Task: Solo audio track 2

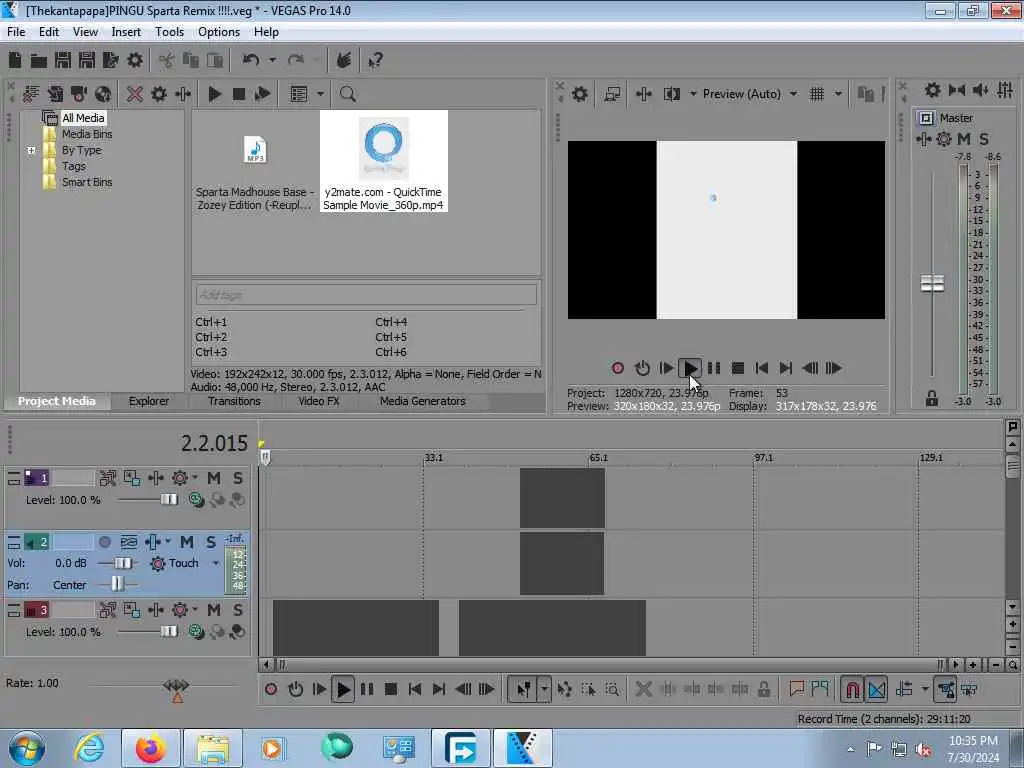Action: [211, 542]
